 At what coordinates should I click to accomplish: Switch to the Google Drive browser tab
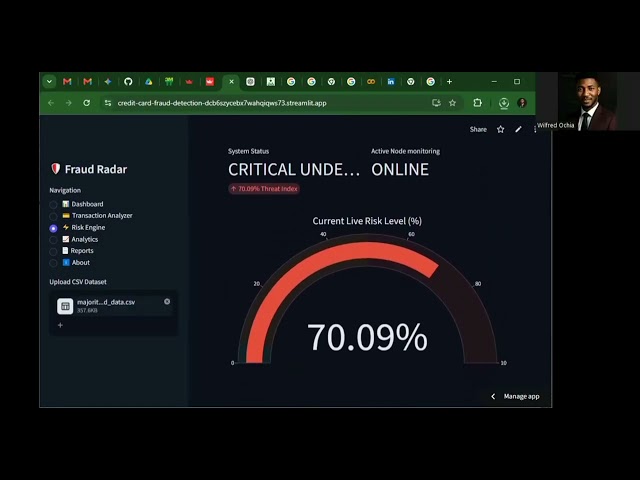pos(149,82)
